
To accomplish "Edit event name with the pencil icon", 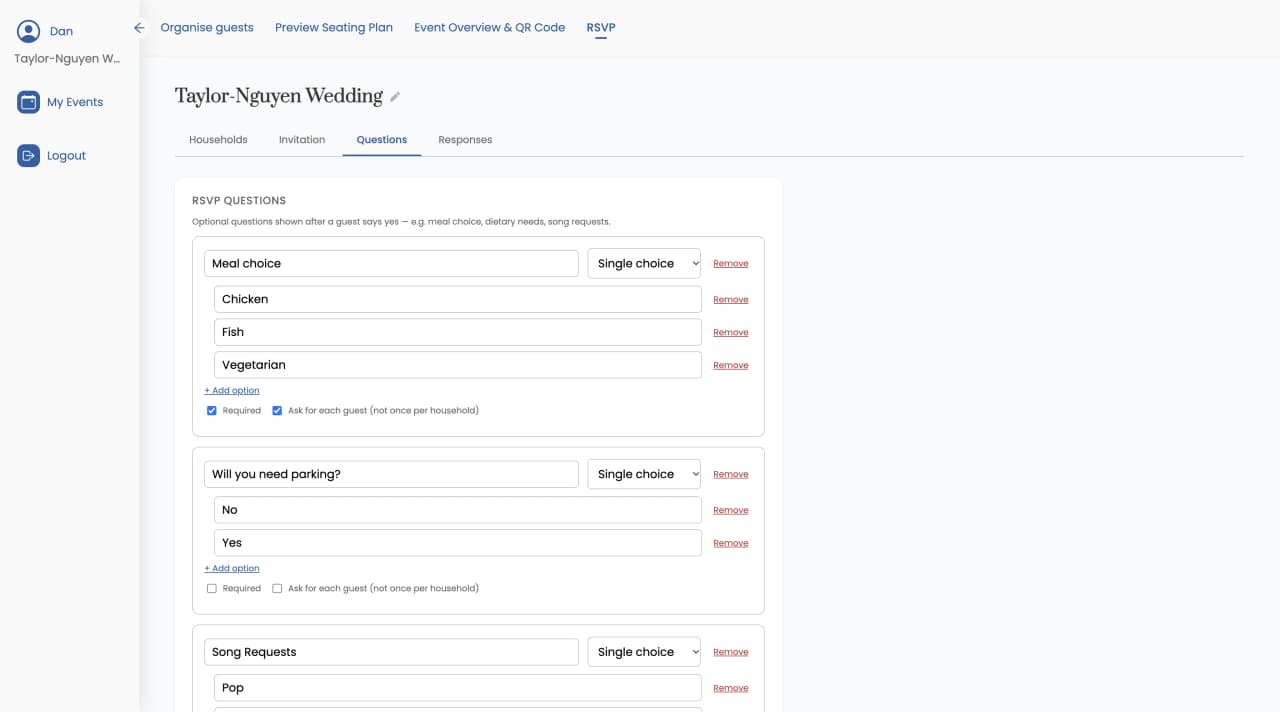I will click(395, 97).
